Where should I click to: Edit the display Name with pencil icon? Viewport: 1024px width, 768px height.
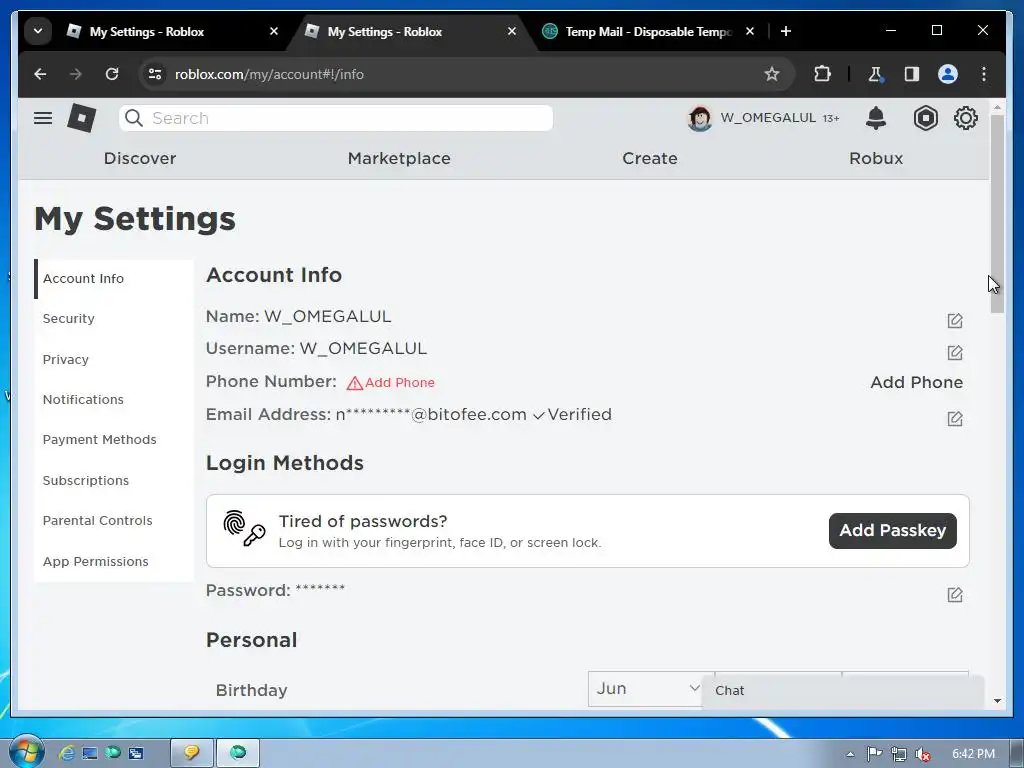(x=955, y=321)
